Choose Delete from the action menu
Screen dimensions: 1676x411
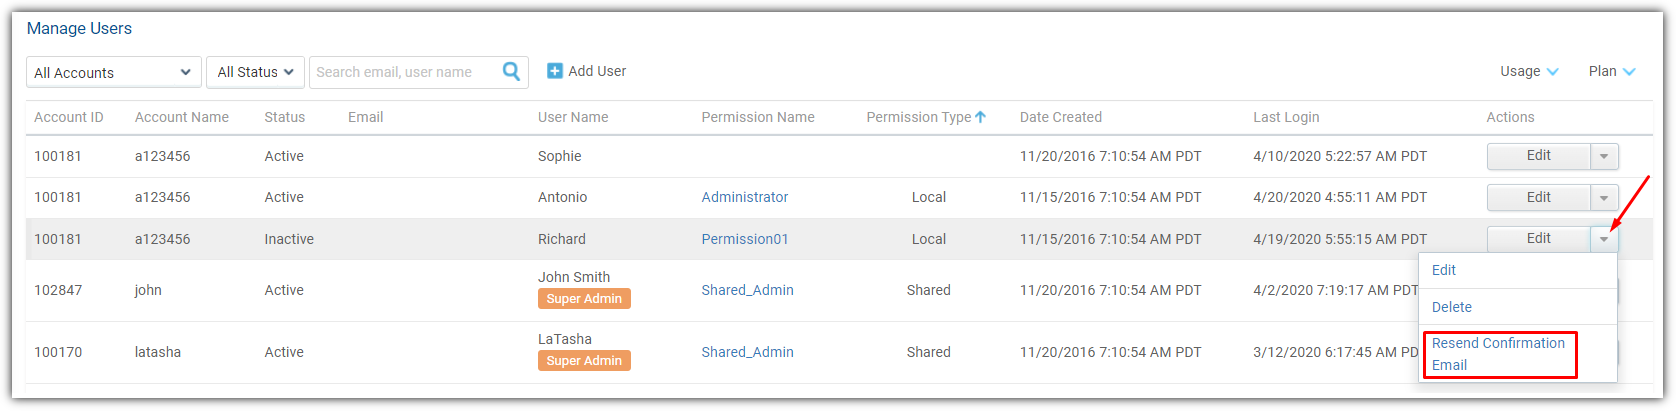[x=1452, y=307]
